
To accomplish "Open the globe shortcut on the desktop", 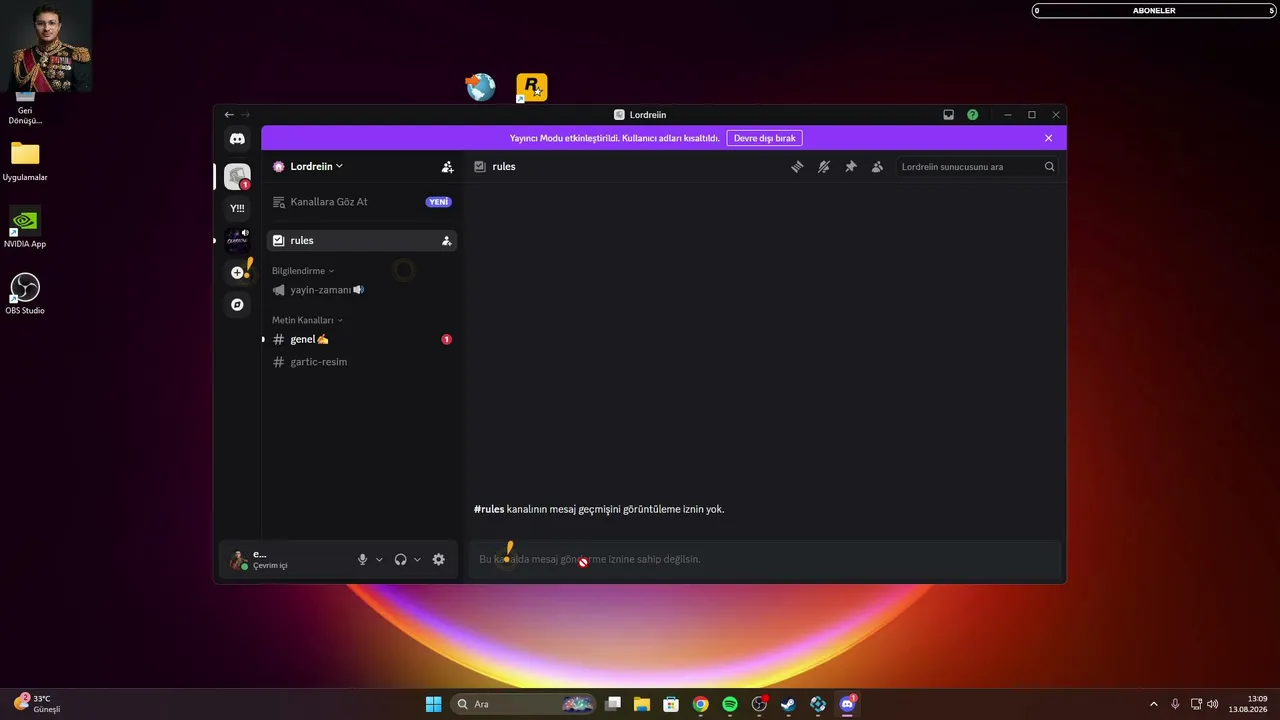I will coord(481,88).
